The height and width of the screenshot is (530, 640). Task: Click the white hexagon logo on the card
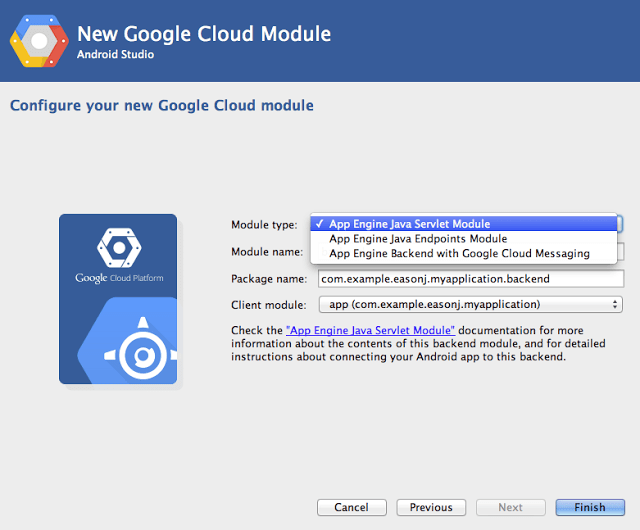tap(119, 247)
